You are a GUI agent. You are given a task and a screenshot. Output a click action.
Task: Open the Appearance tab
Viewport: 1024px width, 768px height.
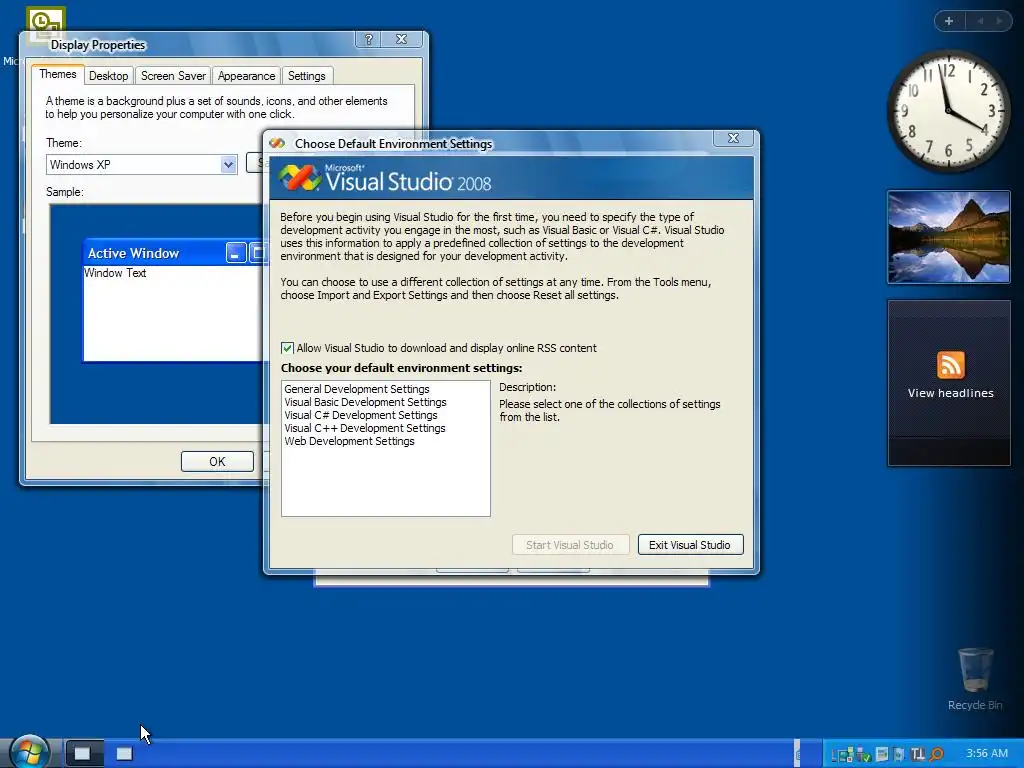[x=246, y=76]
